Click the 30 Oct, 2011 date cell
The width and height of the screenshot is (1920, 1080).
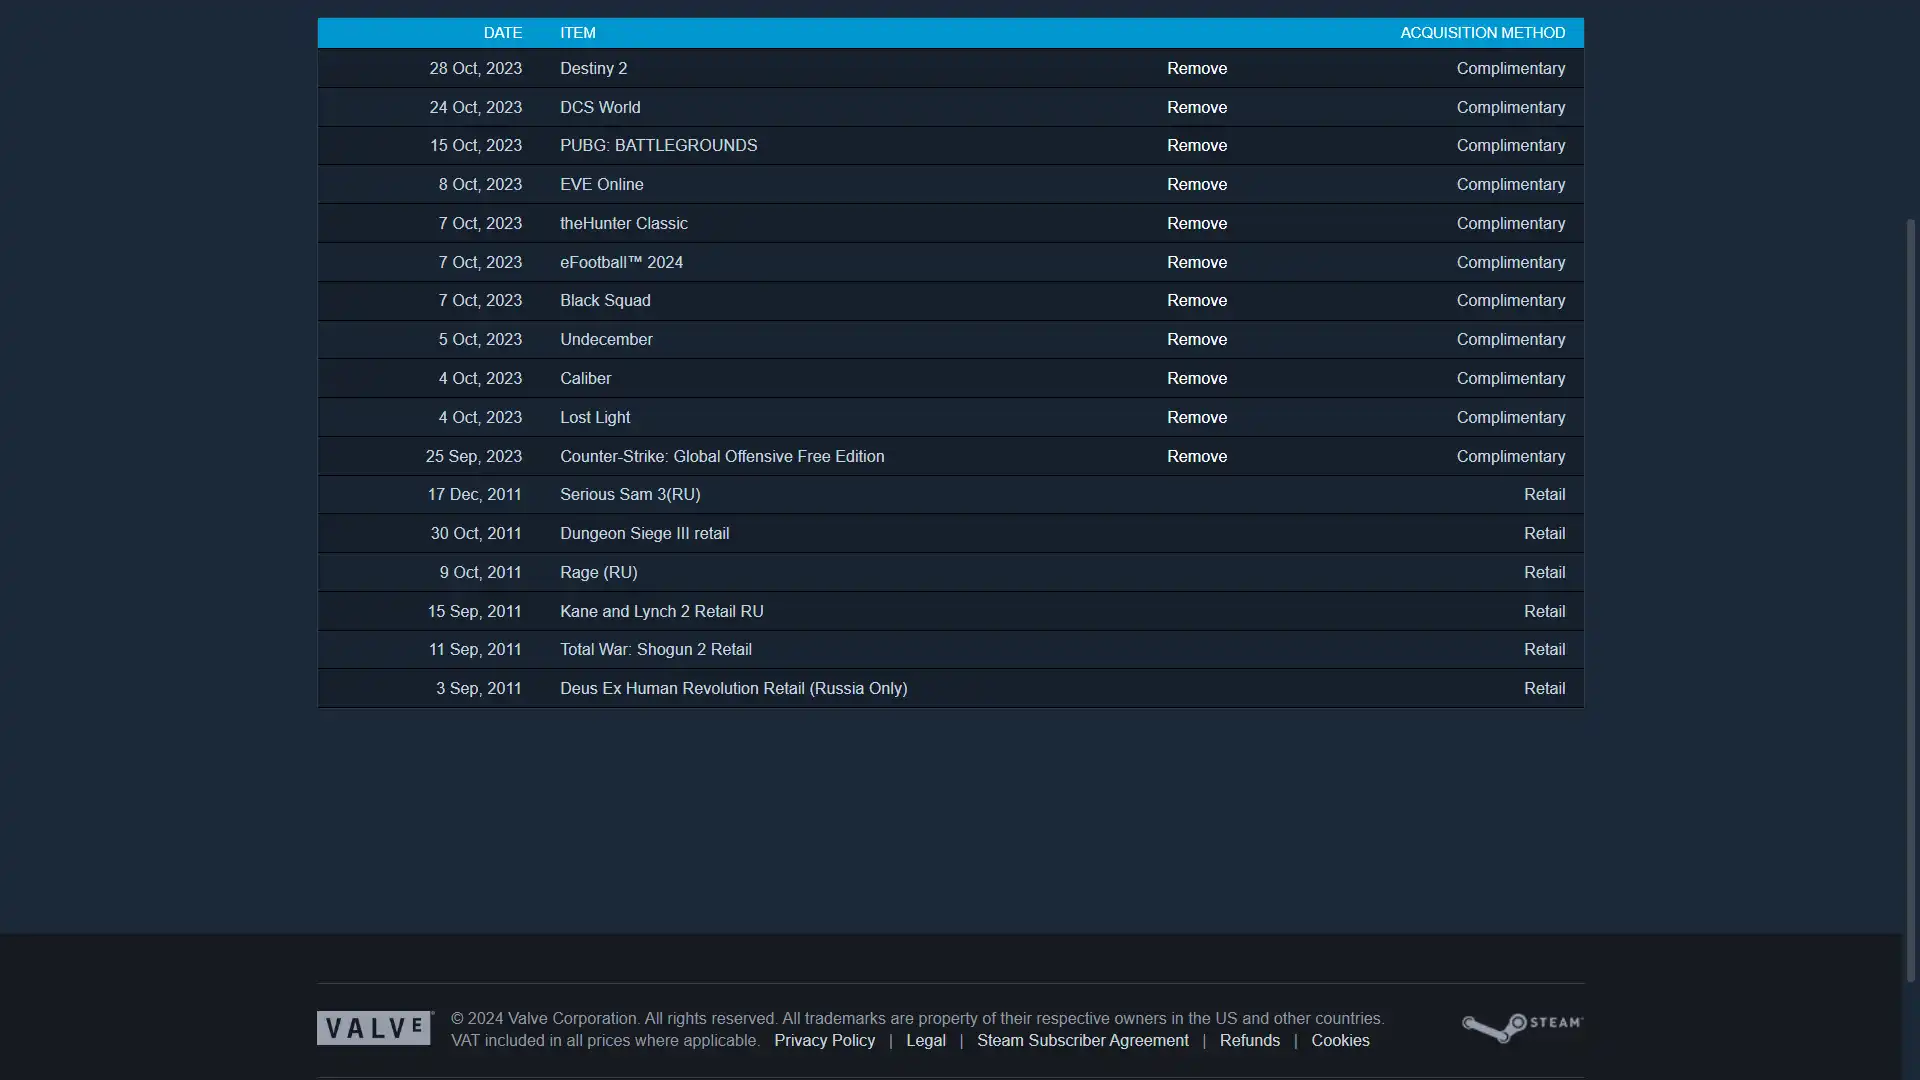(476, 533)
